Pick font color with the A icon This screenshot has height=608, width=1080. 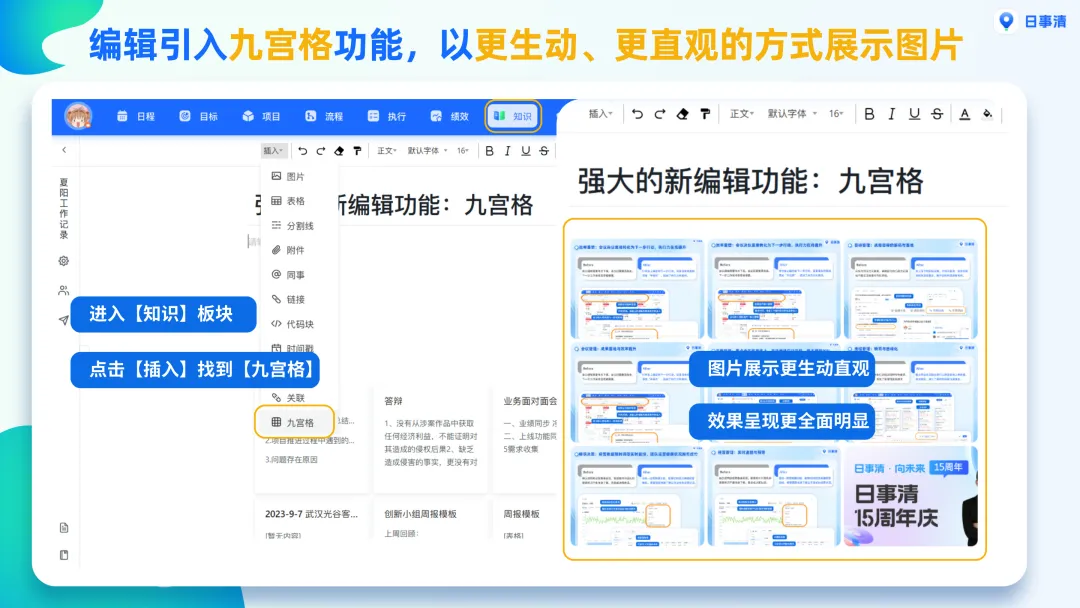(x=964, y=114)
